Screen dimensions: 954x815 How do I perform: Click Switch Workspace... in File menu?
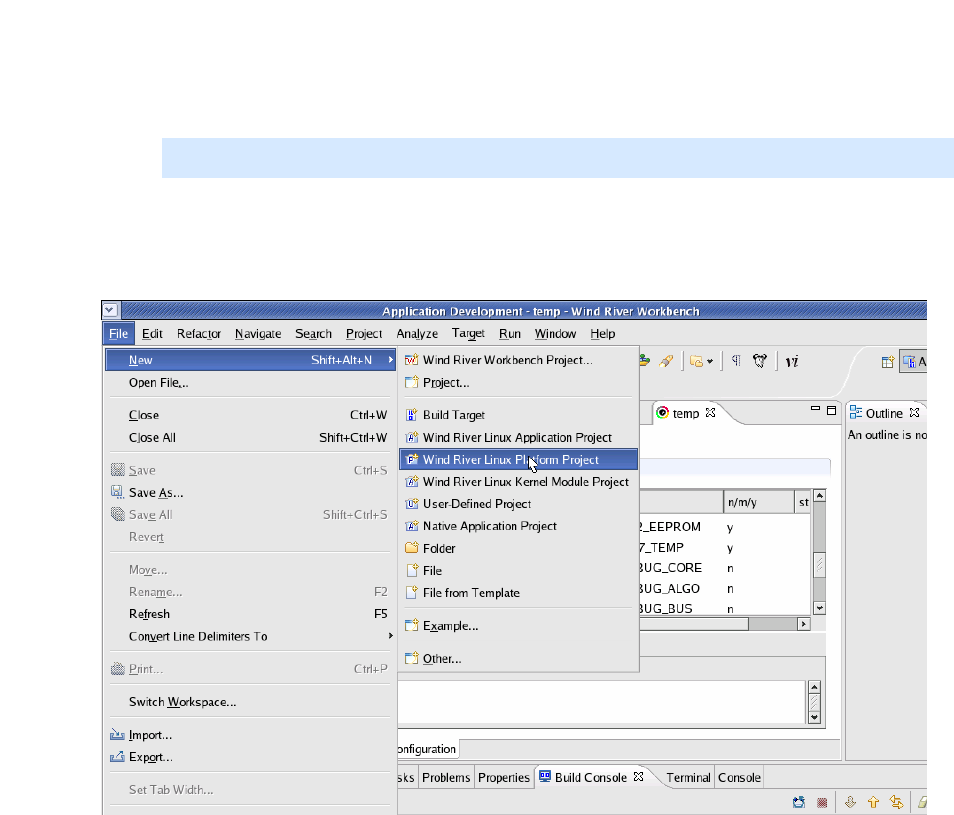251,702
